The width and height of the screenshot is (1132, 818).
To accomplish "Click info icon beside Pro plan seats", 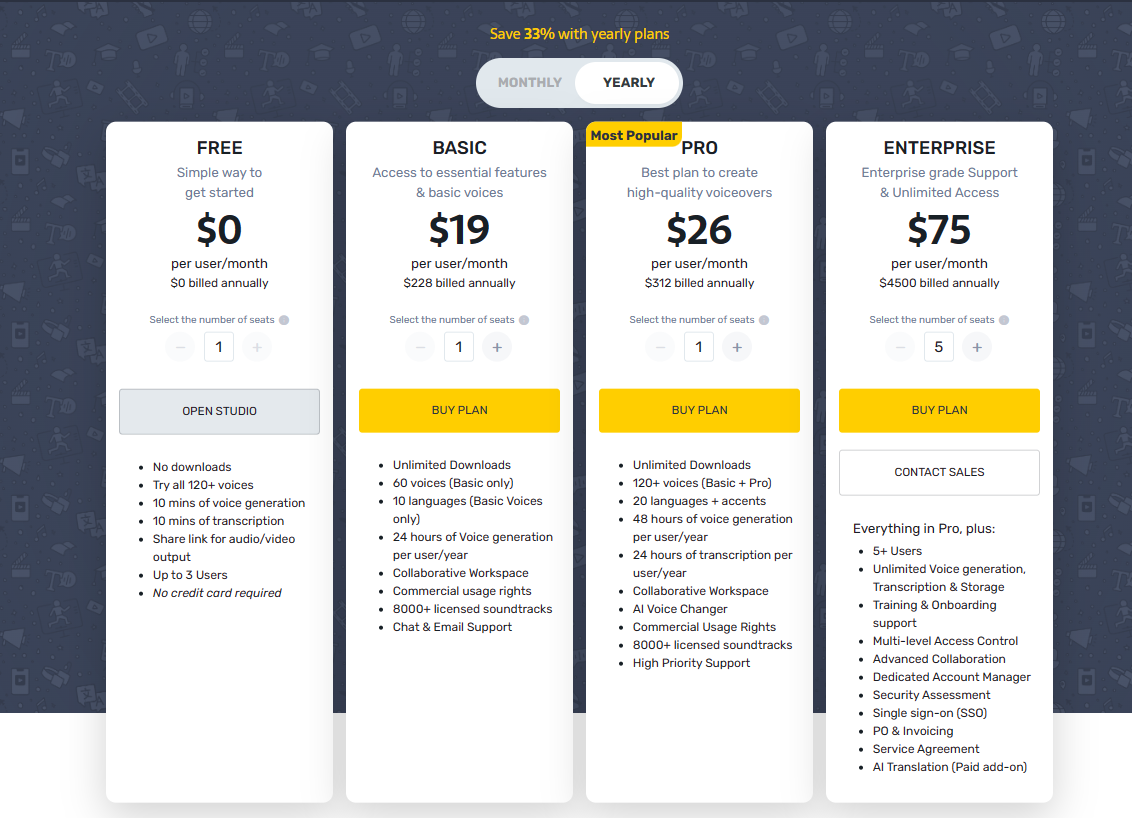I will coord(764,320).
